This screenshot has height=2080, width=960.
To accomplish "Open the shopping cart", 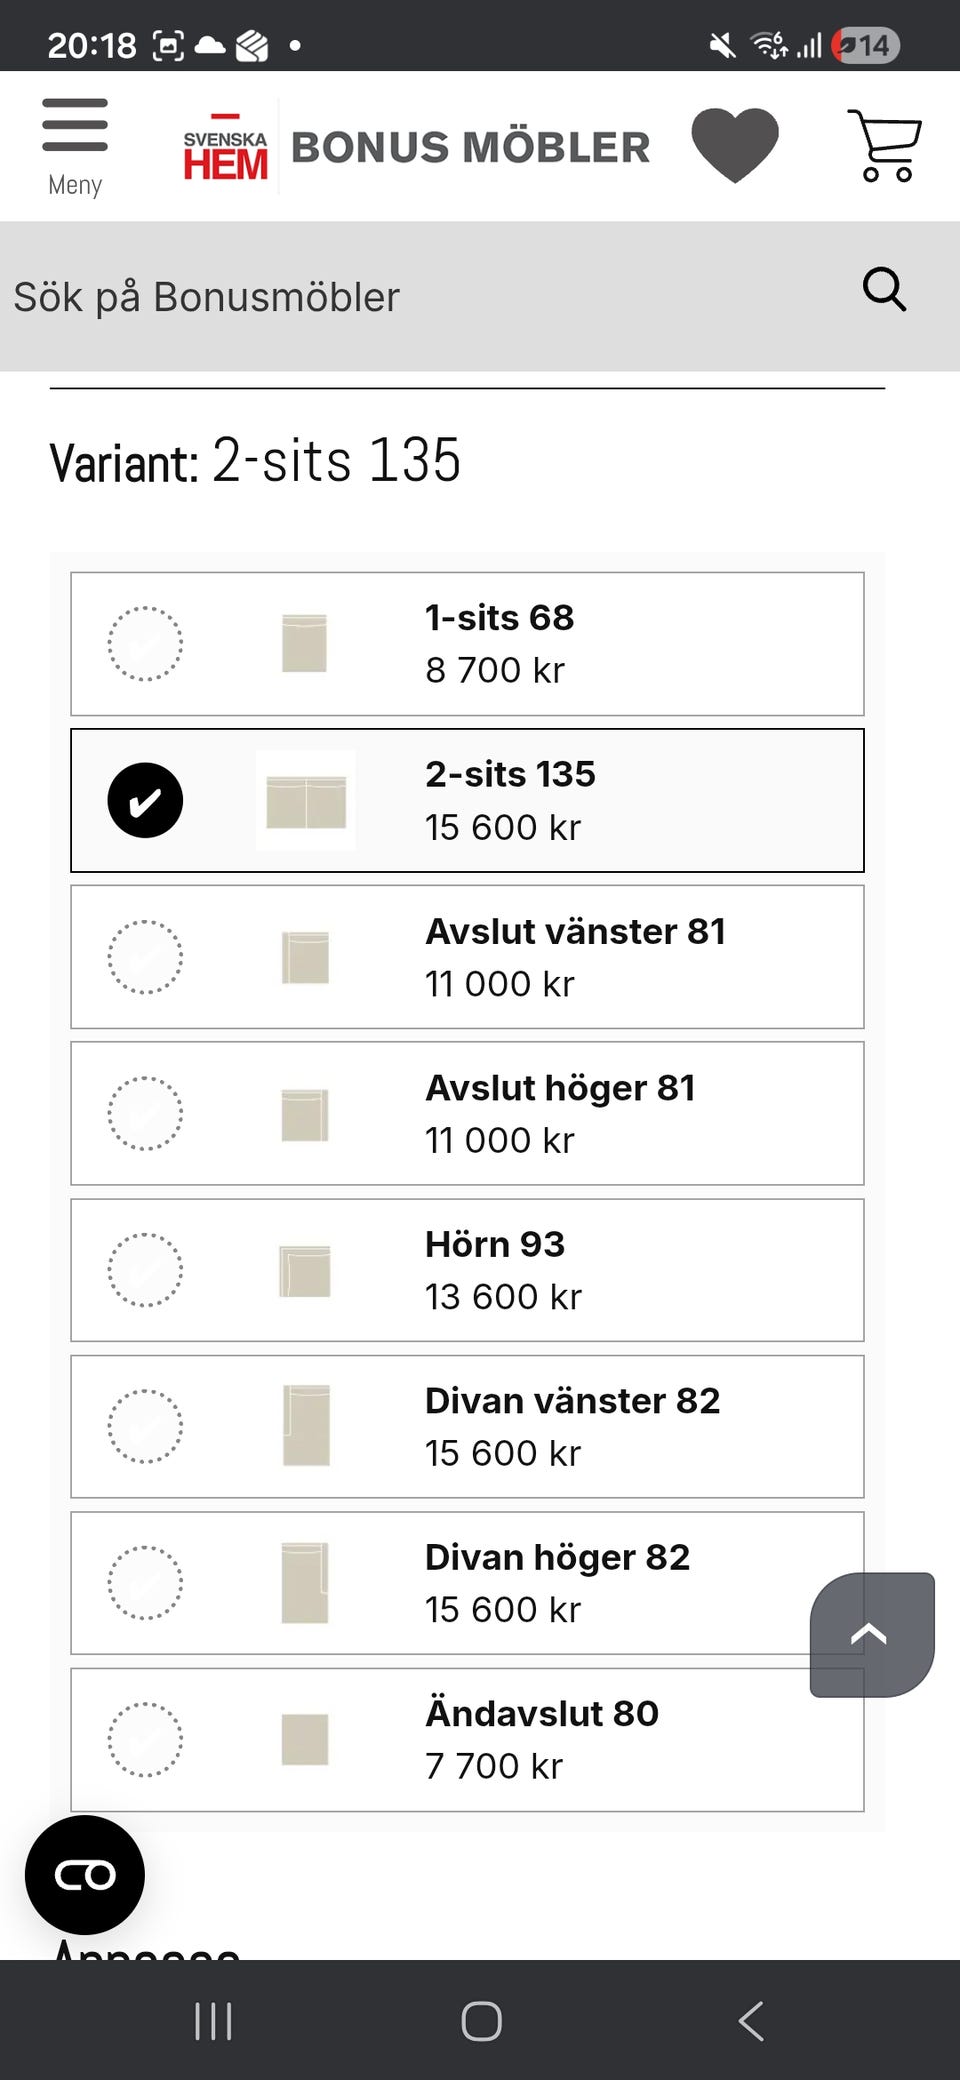I will coord(884,146).
